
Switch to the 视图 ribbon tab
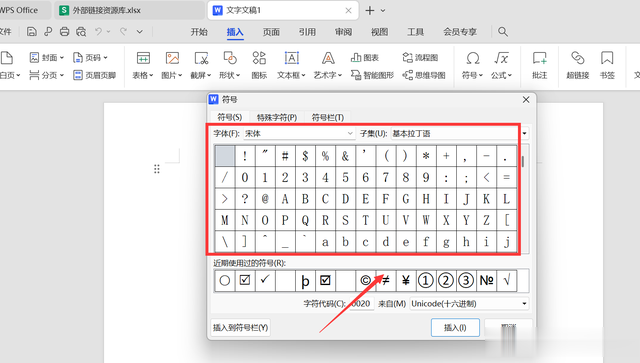pos(379,32)
